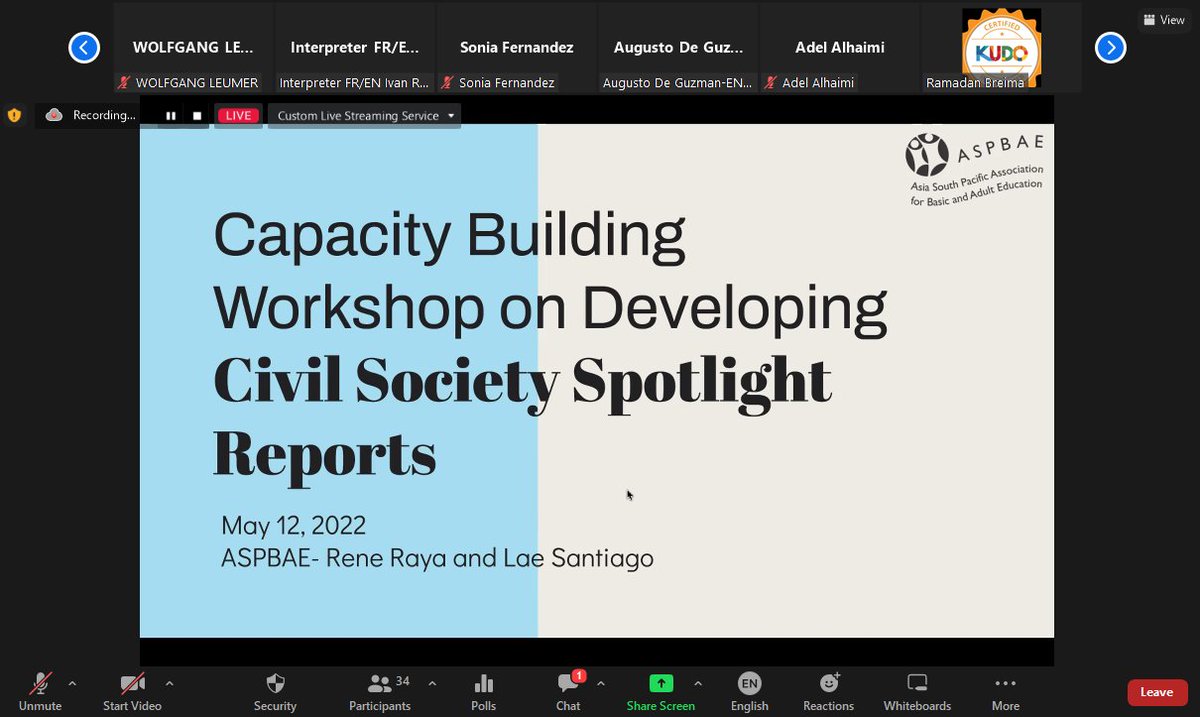
Task: Expand the Chat options arrow
Action: tap(600, 684)
